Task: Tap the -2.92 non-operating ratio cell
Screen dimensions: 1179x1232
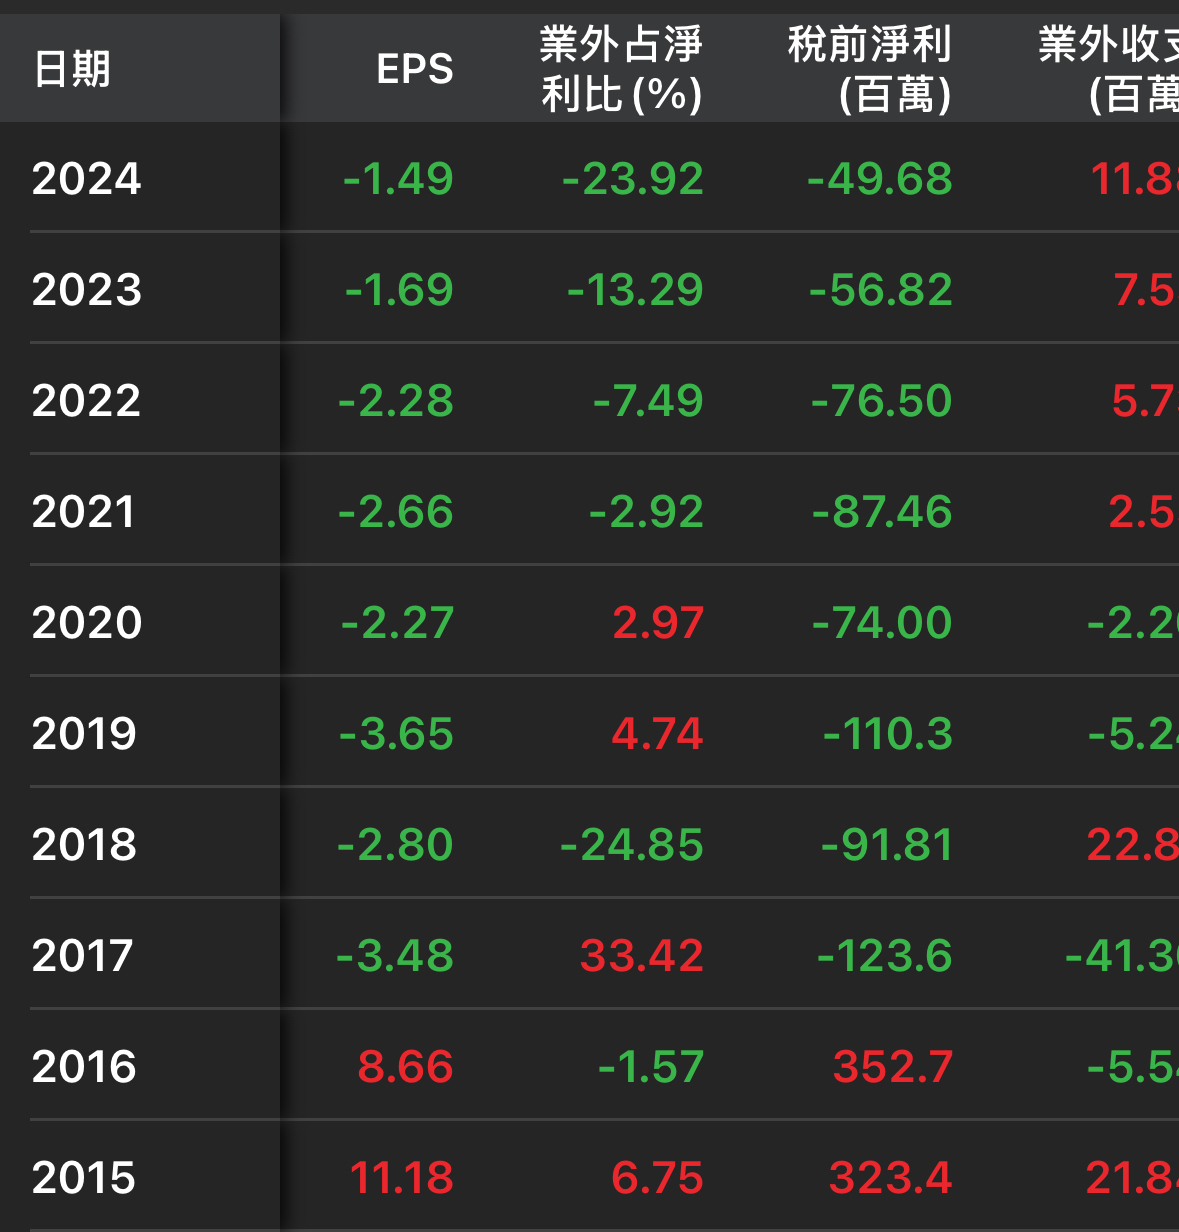Action: 646,512
